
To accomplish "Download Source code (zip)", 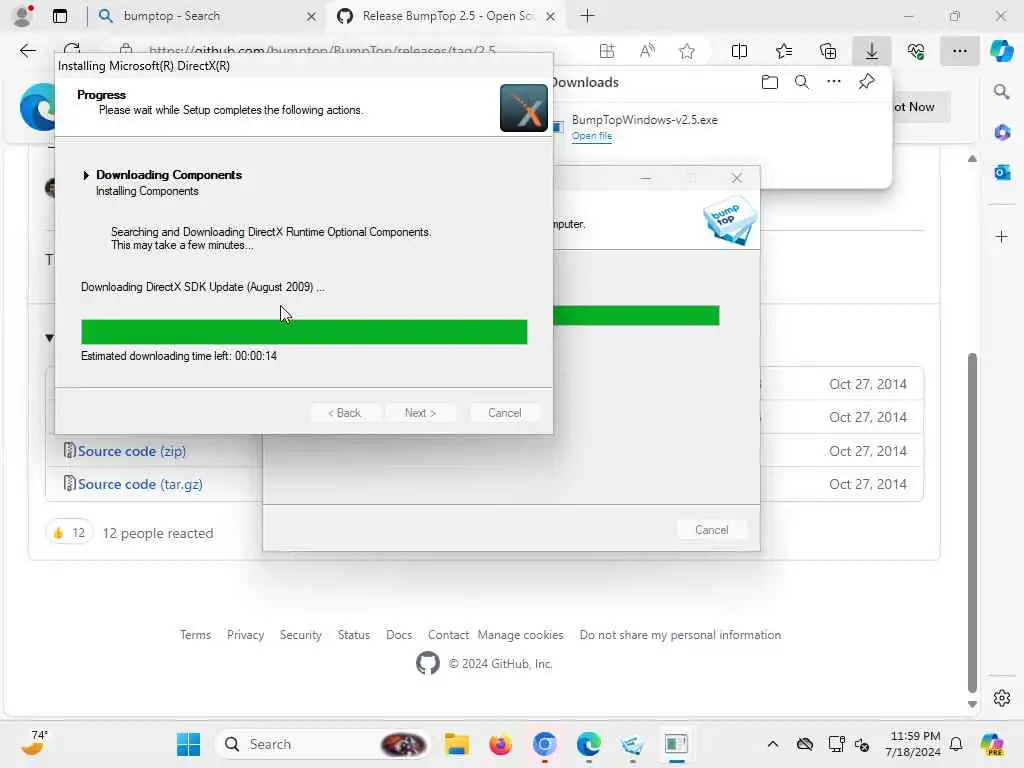I will click(x=132, y=451).
